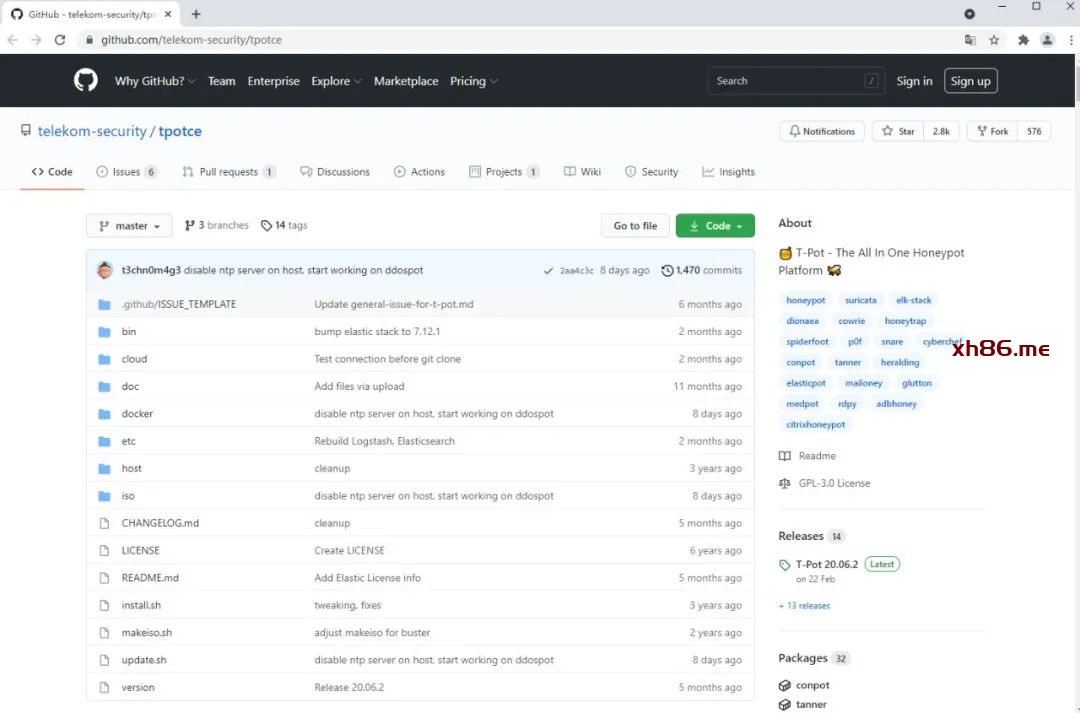Open the commits history clock icon
The image size is (1080, 713).
point(667,270)
